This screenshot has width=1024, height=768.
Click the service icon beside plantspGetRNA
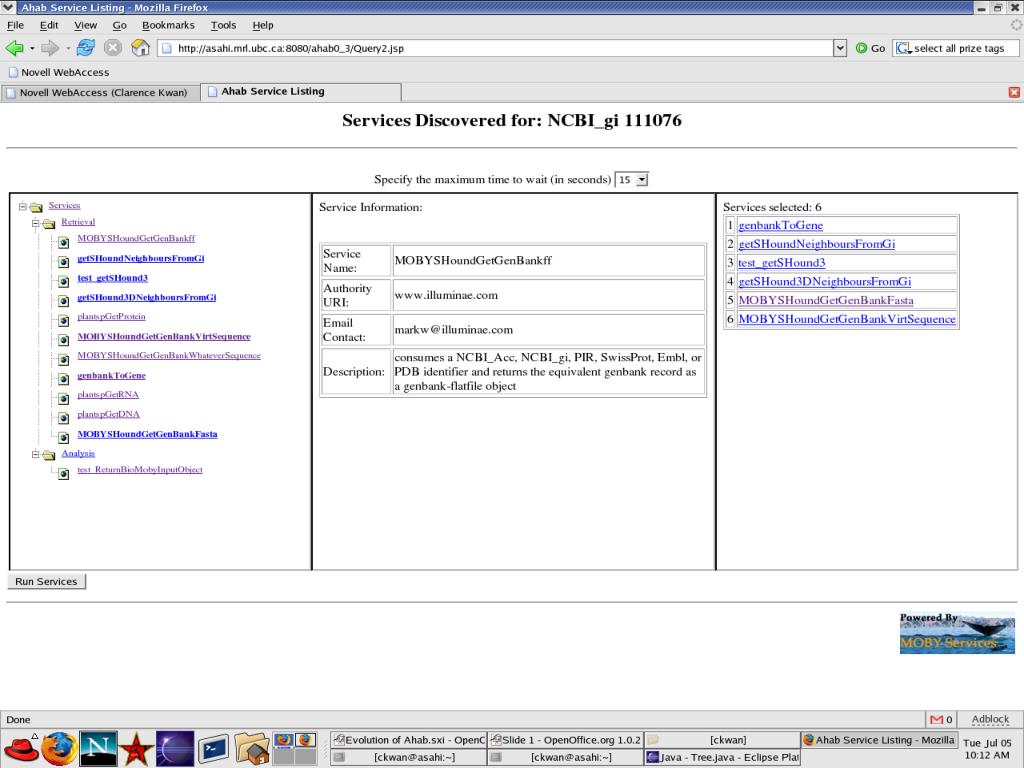[x=63, y=398]
